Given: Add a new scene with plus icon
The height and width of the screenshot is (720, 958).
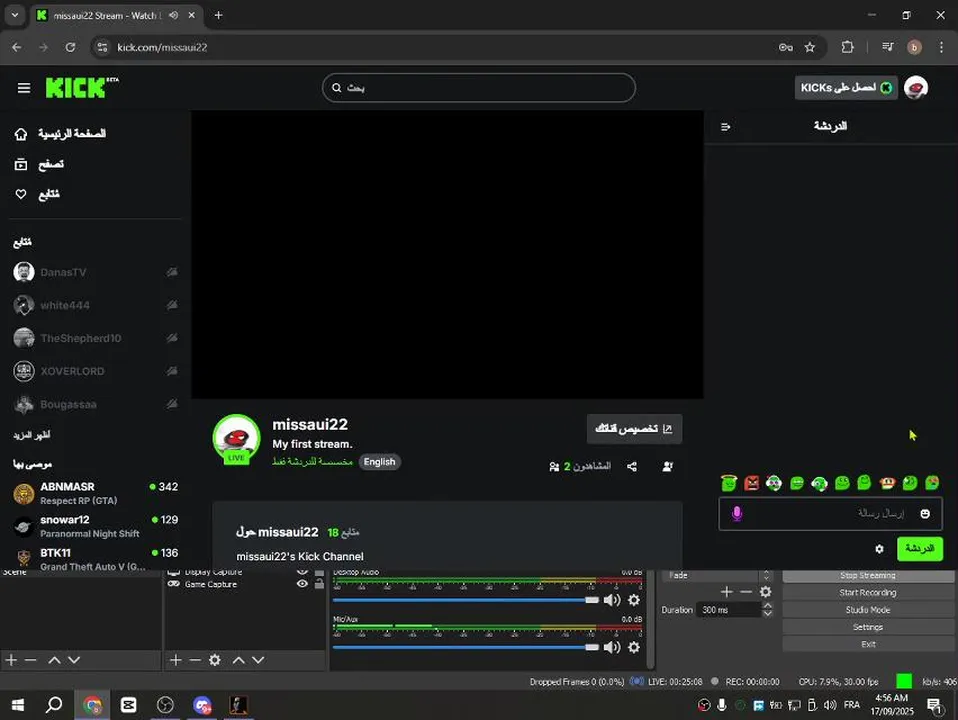Looking at the screenshot, I should pos(11,660).
